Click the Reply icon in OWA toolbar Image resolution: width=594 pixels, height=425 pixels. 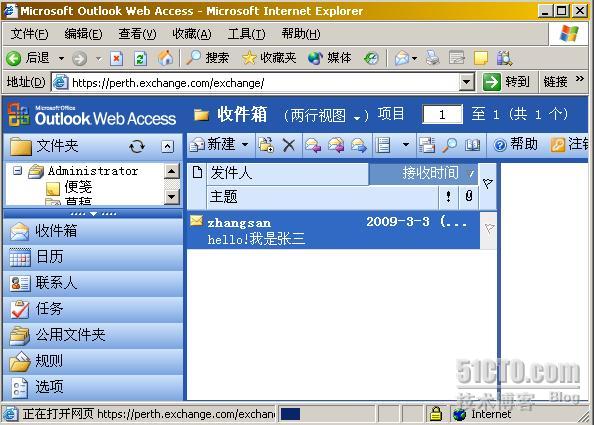click(x=313, y=145)
